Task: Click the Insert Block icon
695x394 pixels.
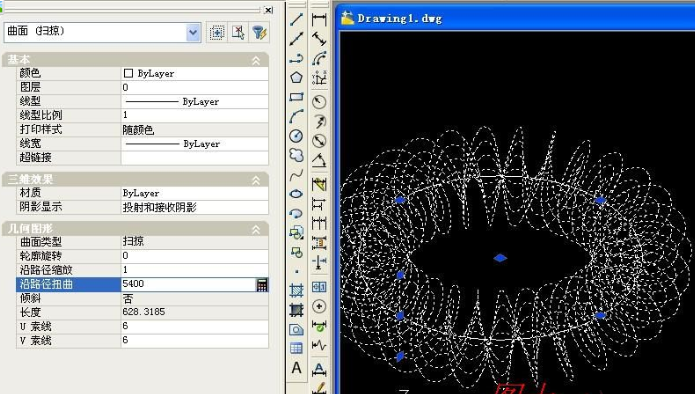Action: pos(297,232)
